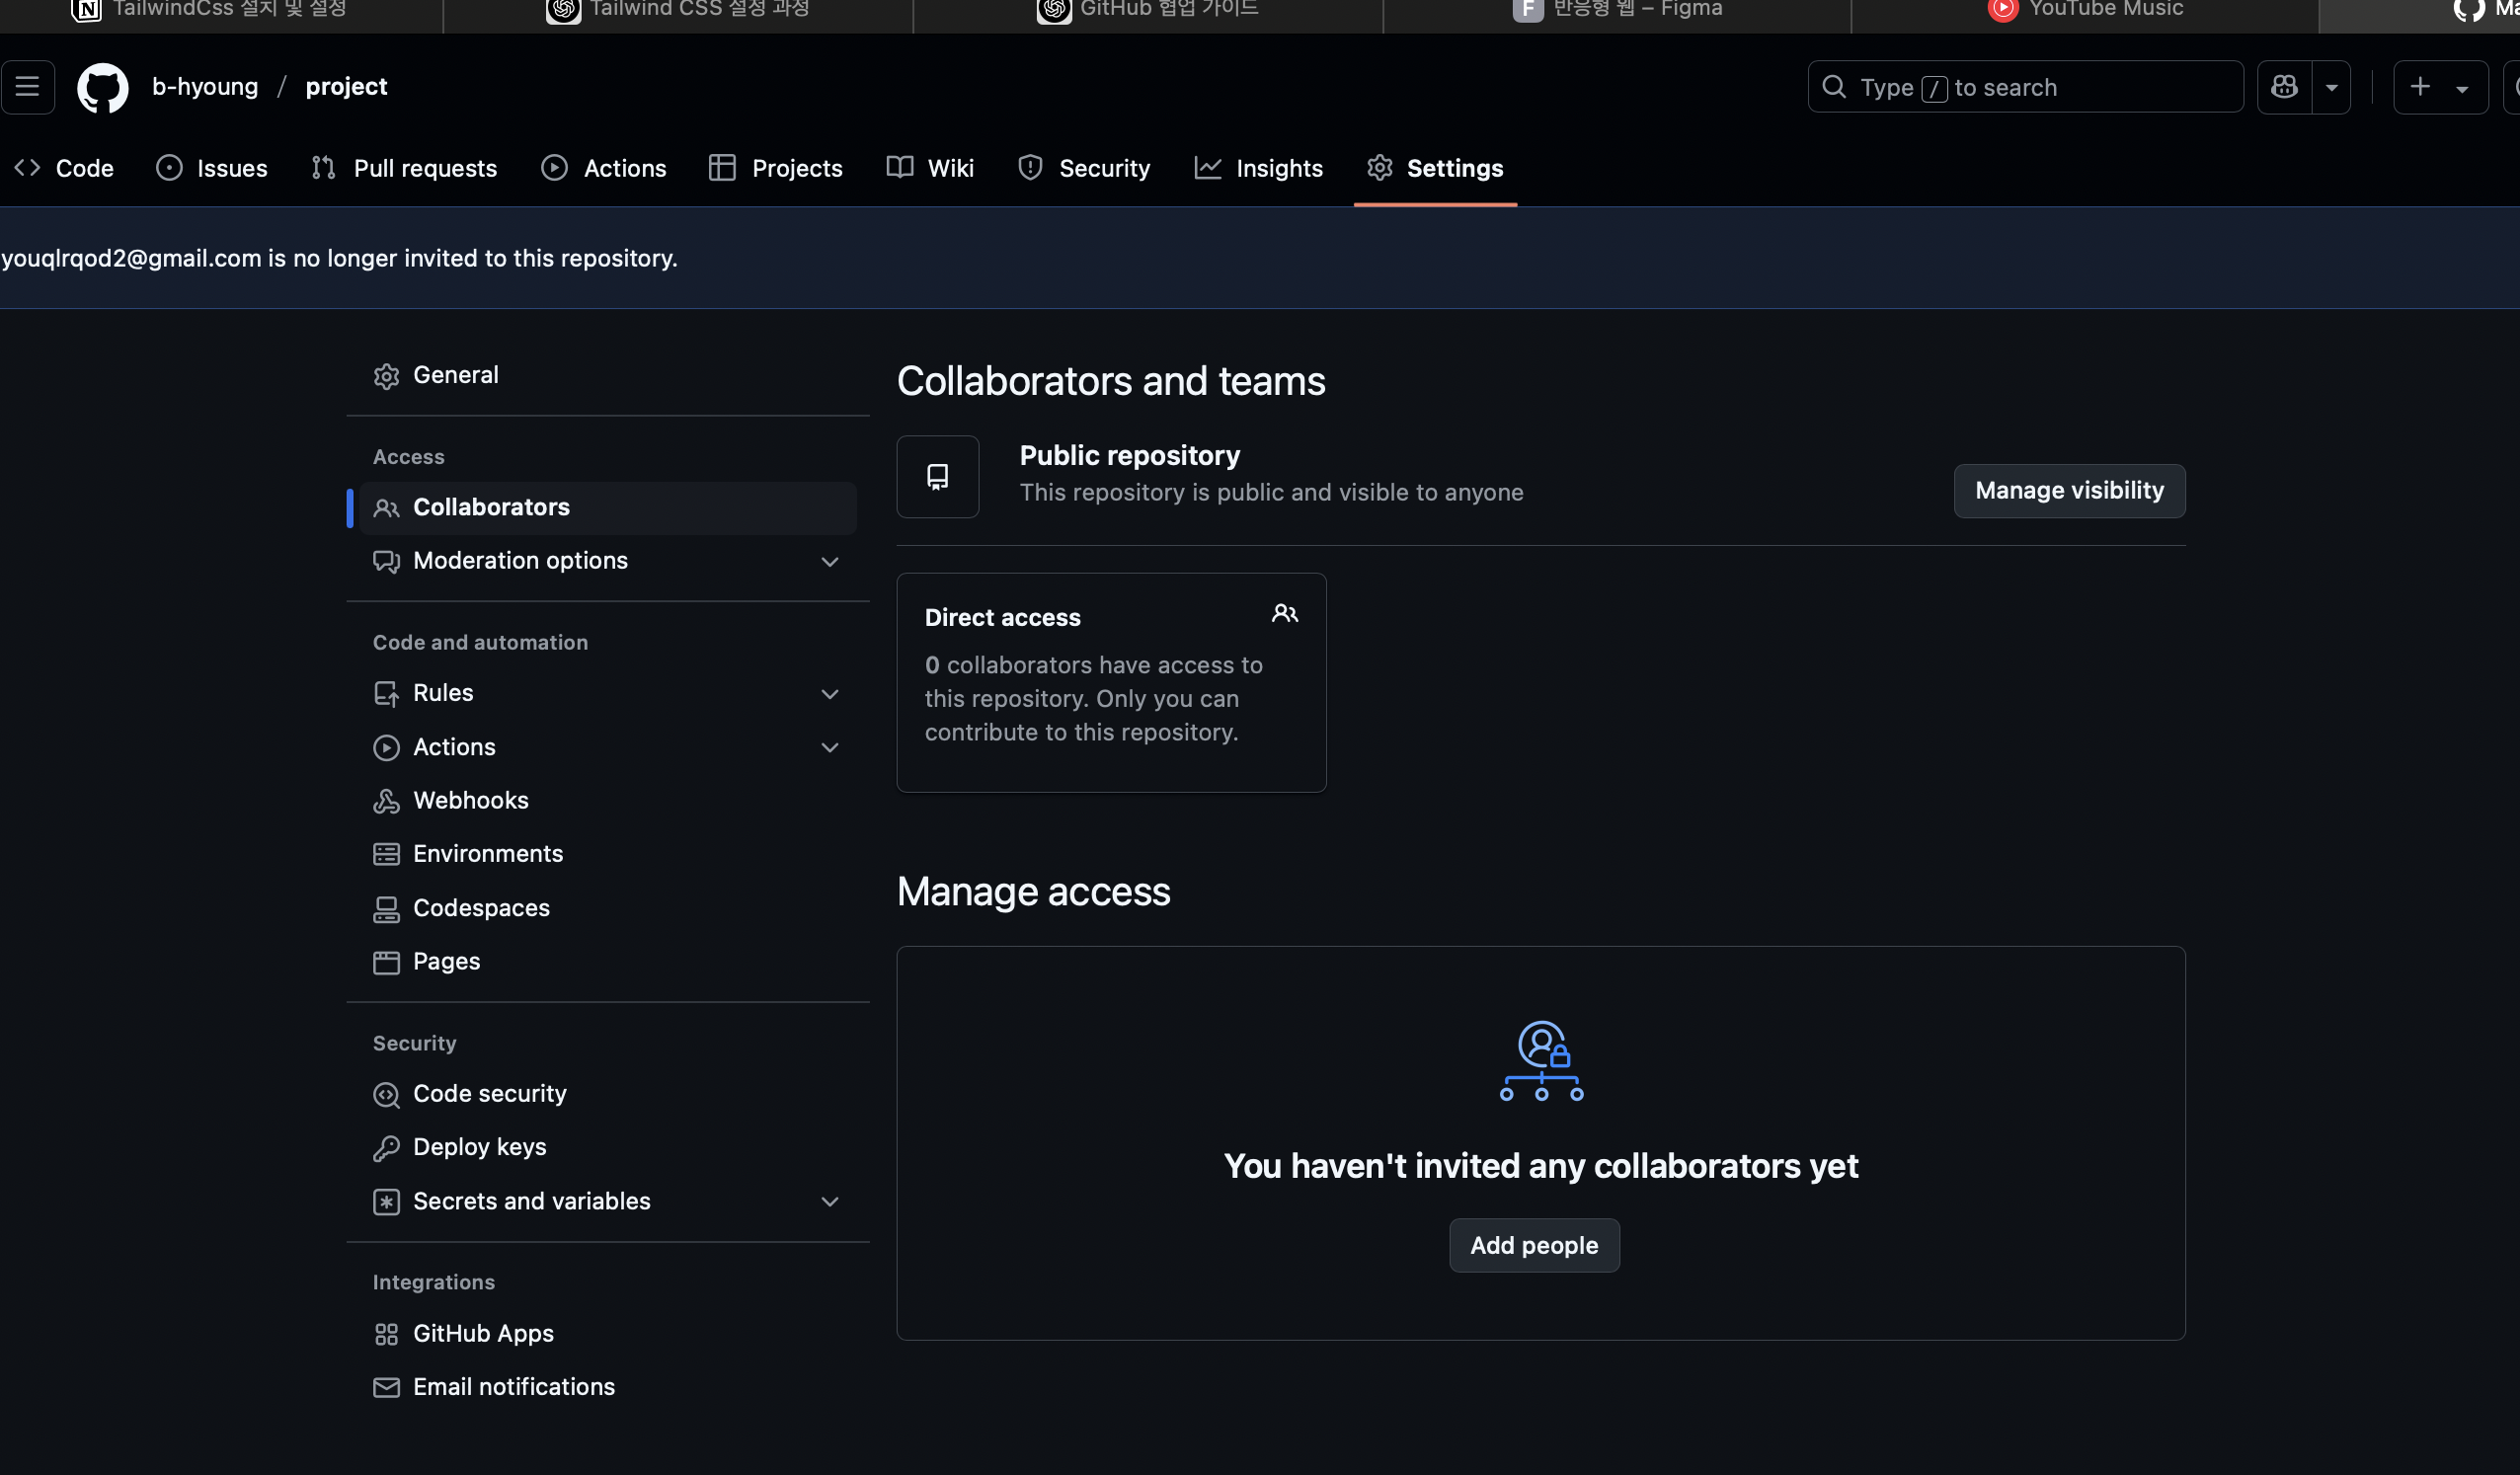Open Code security settings
The width and height of the screenshot is (2520, 1475).
(489, 1093)
